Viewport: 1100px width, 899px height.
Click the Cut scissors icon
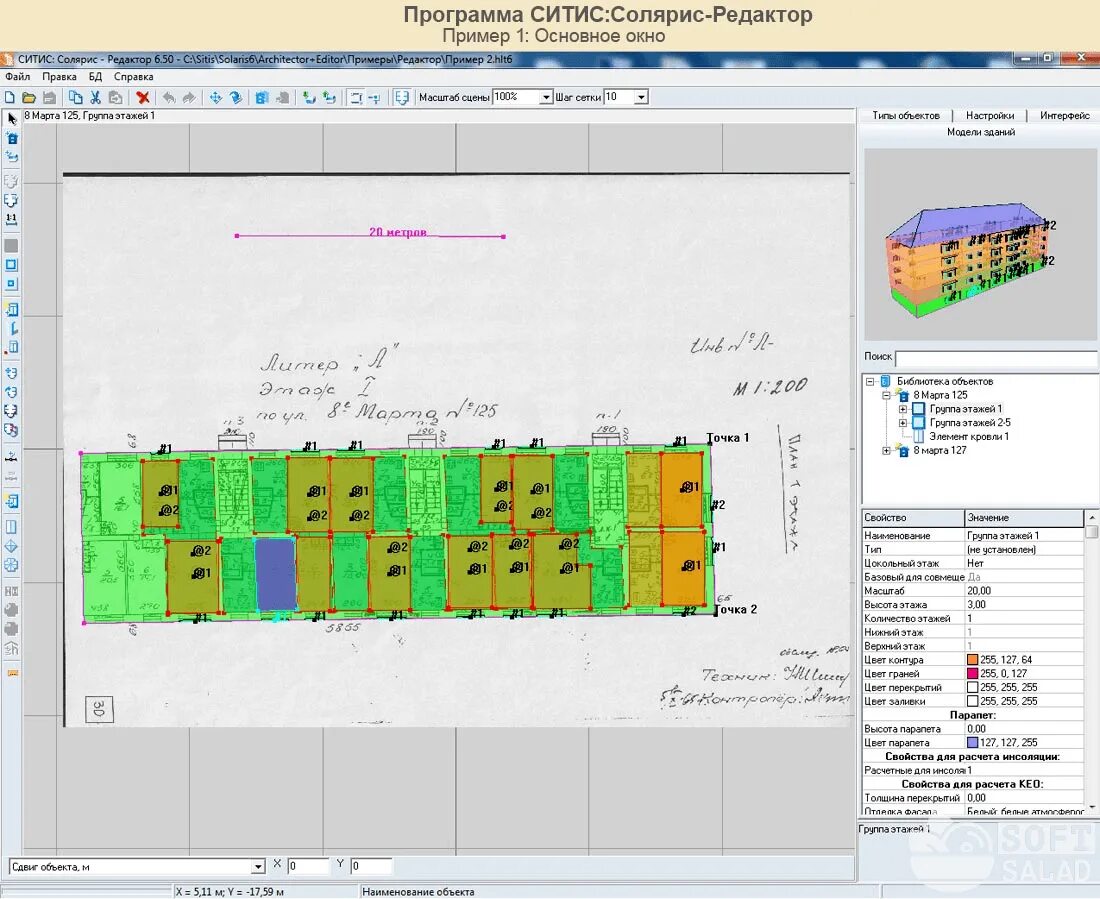coord(95,98)
